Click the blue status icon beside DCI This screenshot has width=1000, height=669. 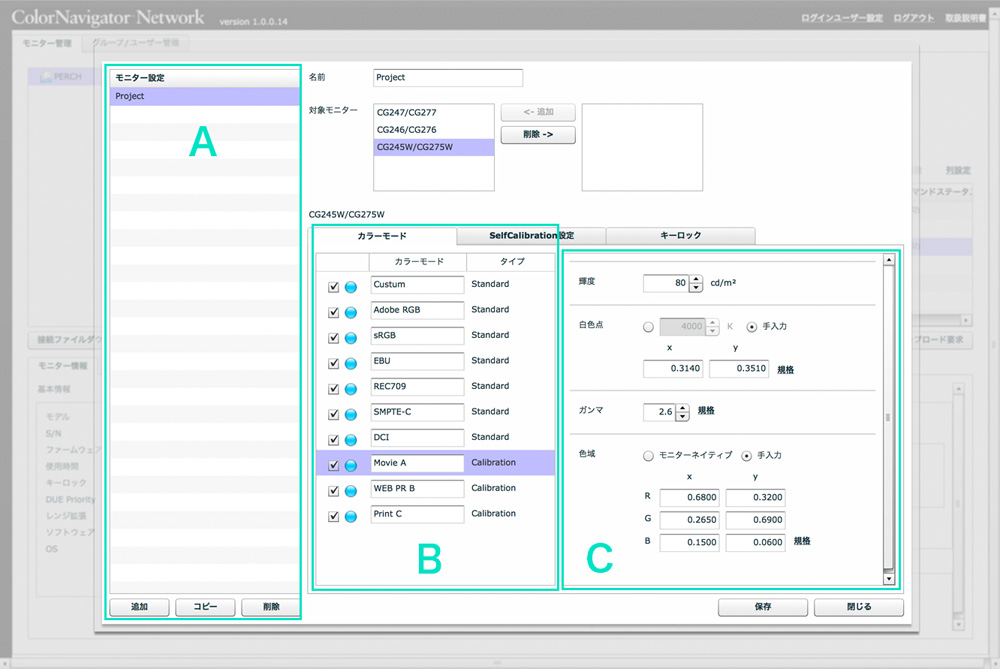[351, 440]
